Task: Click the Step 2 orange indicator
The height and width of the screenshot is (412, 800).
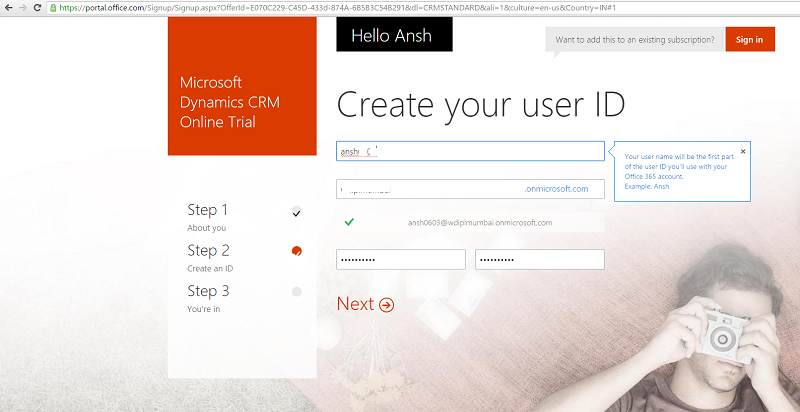Action: pos(296,251)
